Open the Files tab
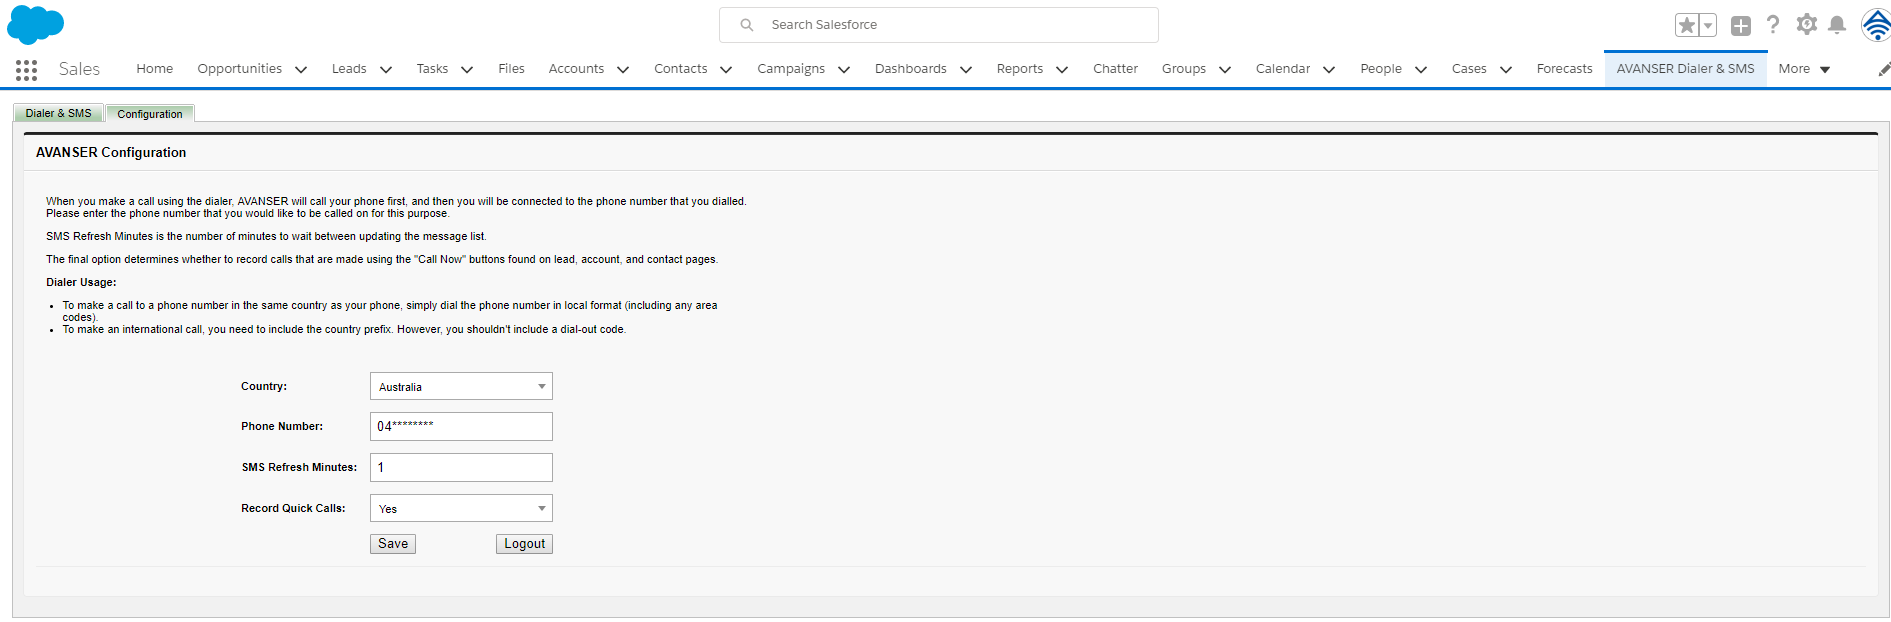Viewport: 1891px width, 622px height. click(x=511, y=69)
